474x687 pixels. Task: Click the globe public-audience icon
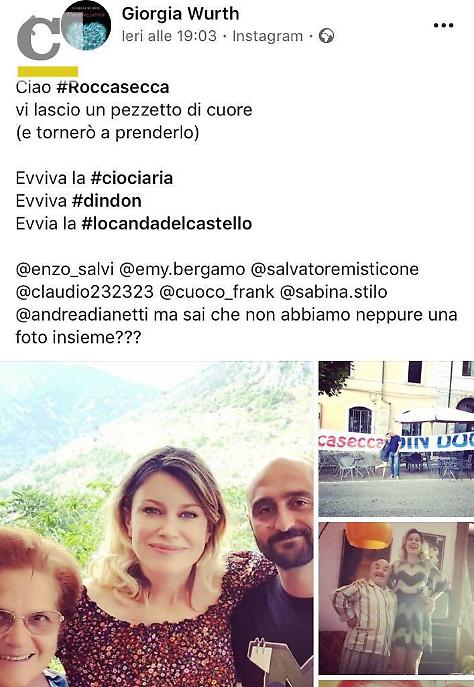(326, 36)
